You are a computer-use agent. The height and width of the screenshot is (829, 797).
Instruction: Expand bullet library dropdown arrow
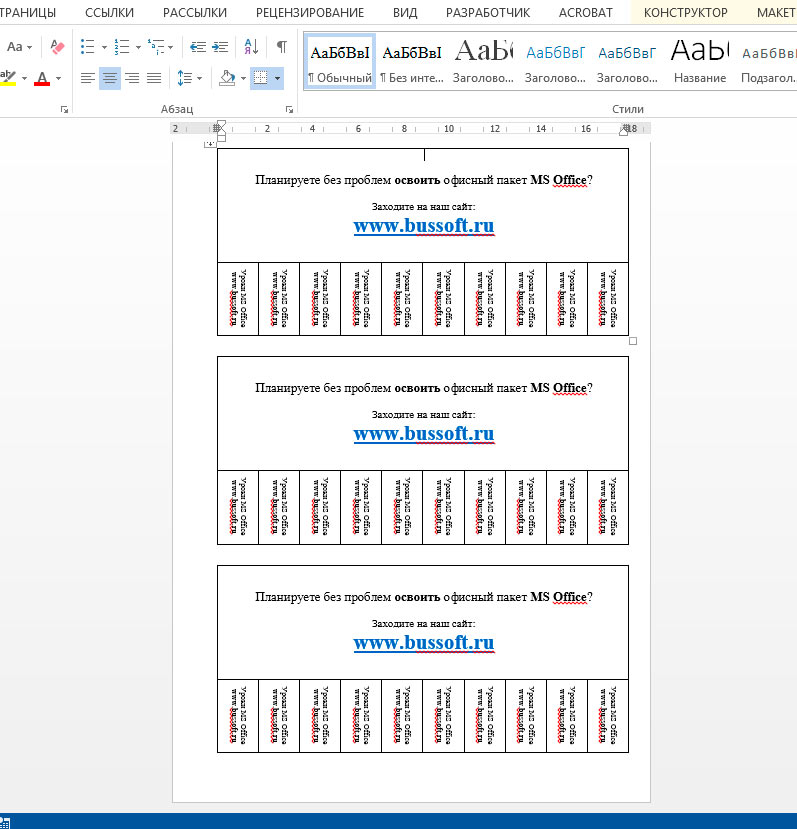(x=104, y=47)
